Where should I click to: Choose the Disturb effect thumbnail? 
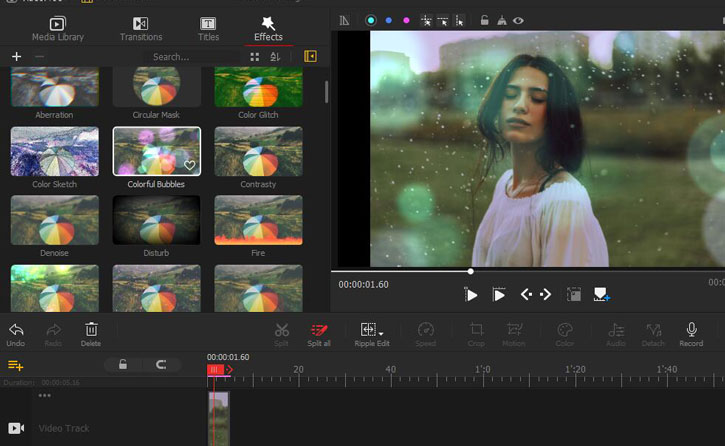click(157, 220)
